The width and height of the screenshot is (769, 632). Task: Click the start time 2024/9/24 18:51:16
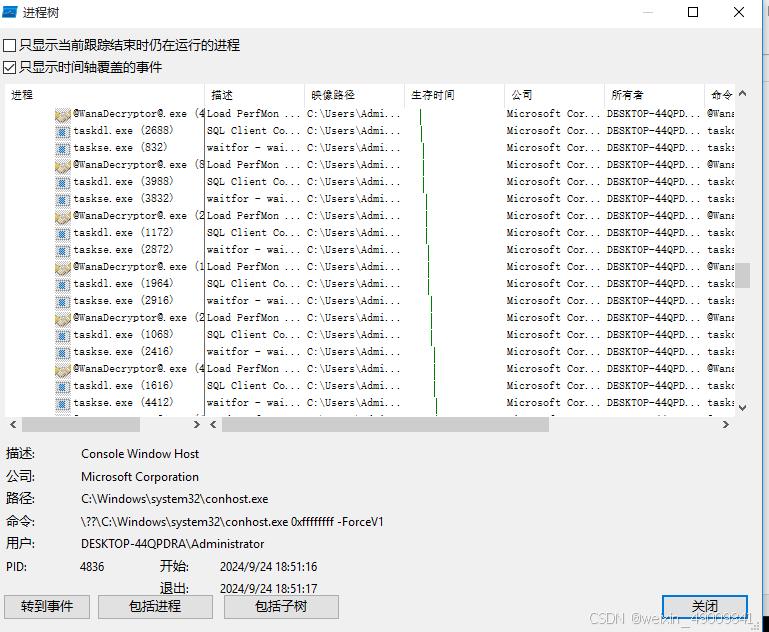268,567
